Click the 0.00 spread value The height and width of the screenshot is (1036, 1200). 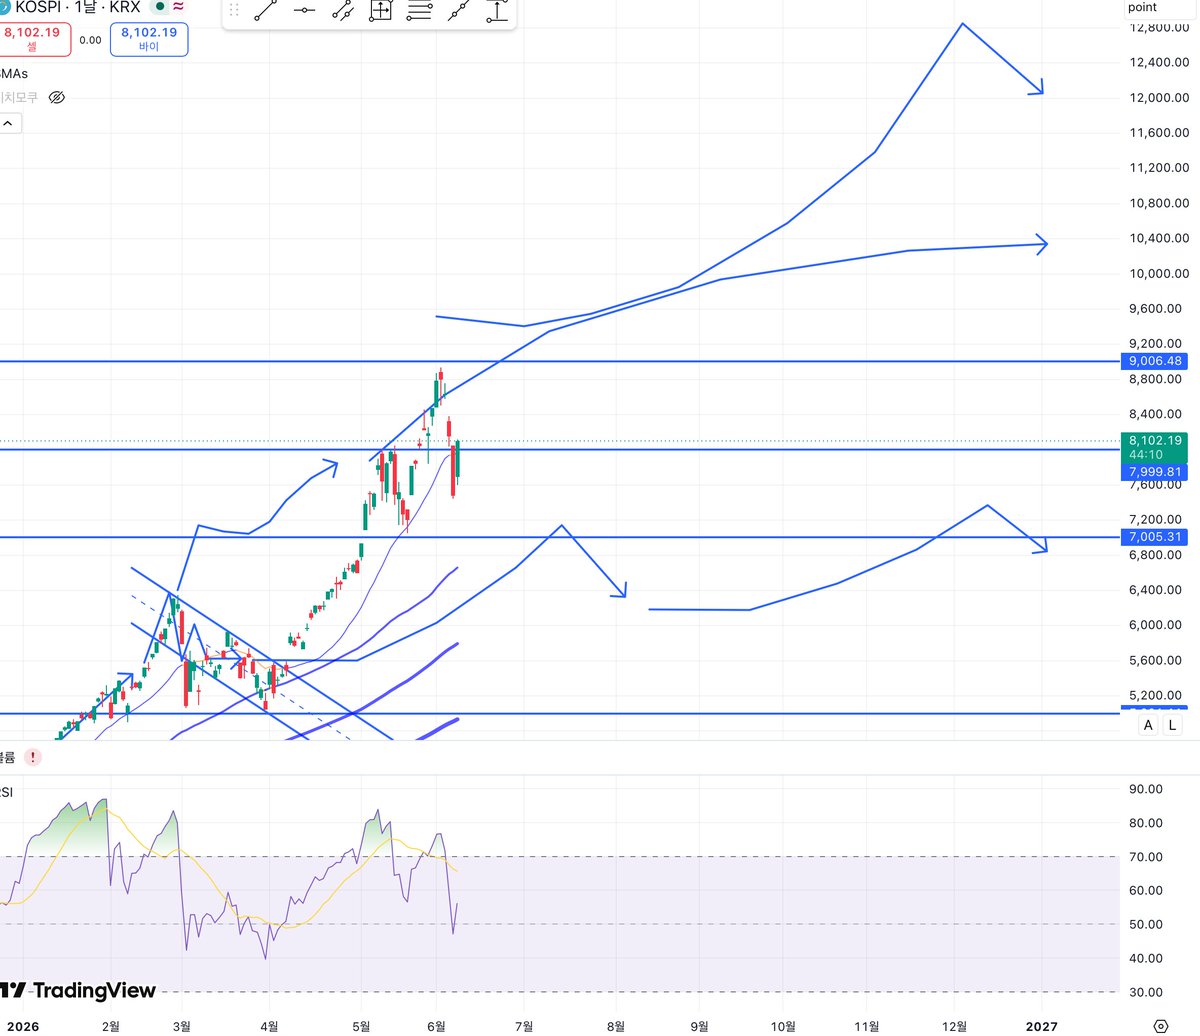[x=90, y=40]
